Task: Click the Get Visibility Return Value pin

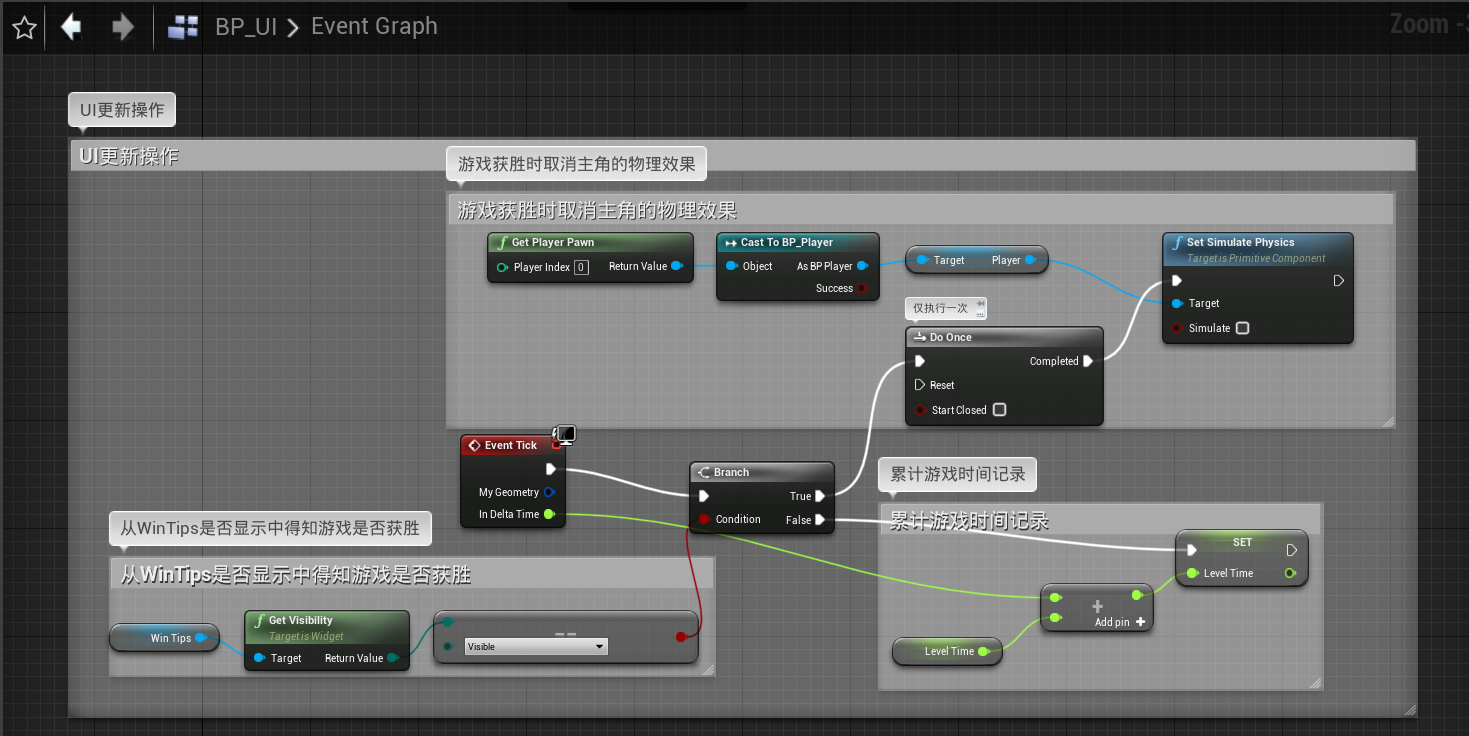Action: [393, 658]
